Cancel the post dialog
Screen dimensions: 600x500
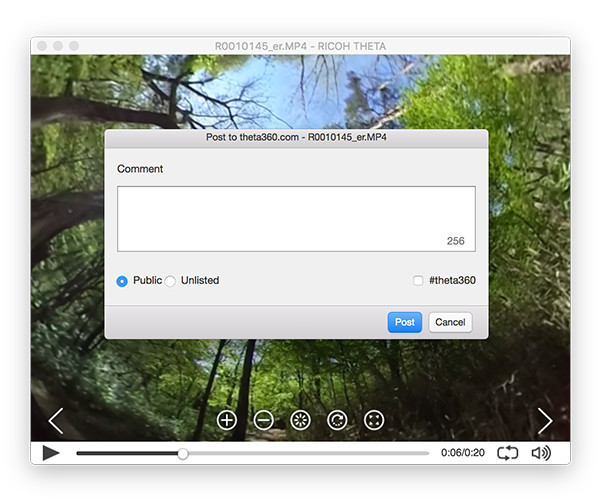point(450,322)
